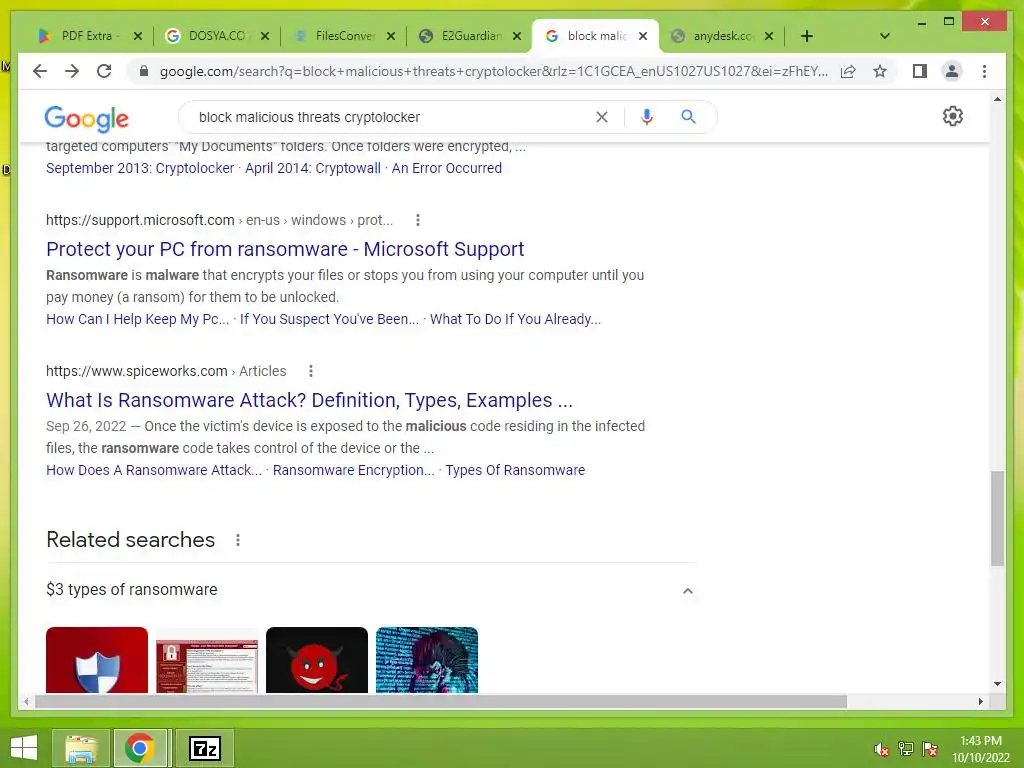The width and height of the screenshot is (1024, 768).
Task: Open the hooded hacker code thumbnail
Action: tap(427, 660)
